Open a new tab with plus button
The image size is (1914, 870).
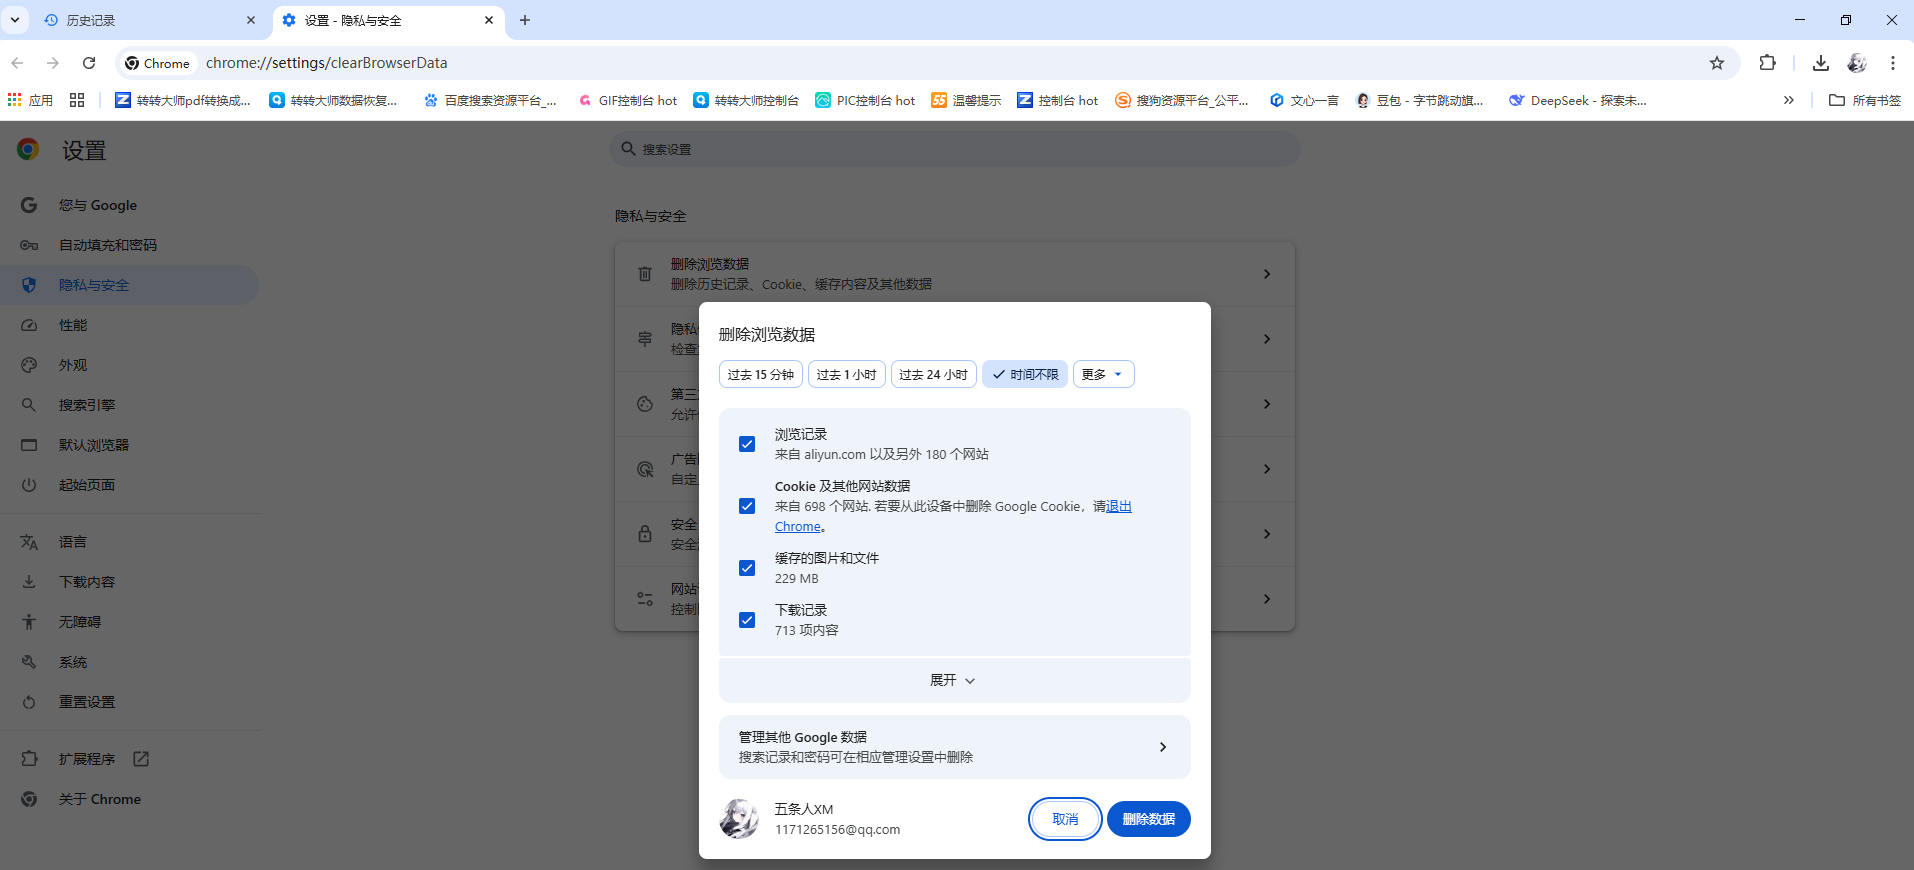[525, 20]
